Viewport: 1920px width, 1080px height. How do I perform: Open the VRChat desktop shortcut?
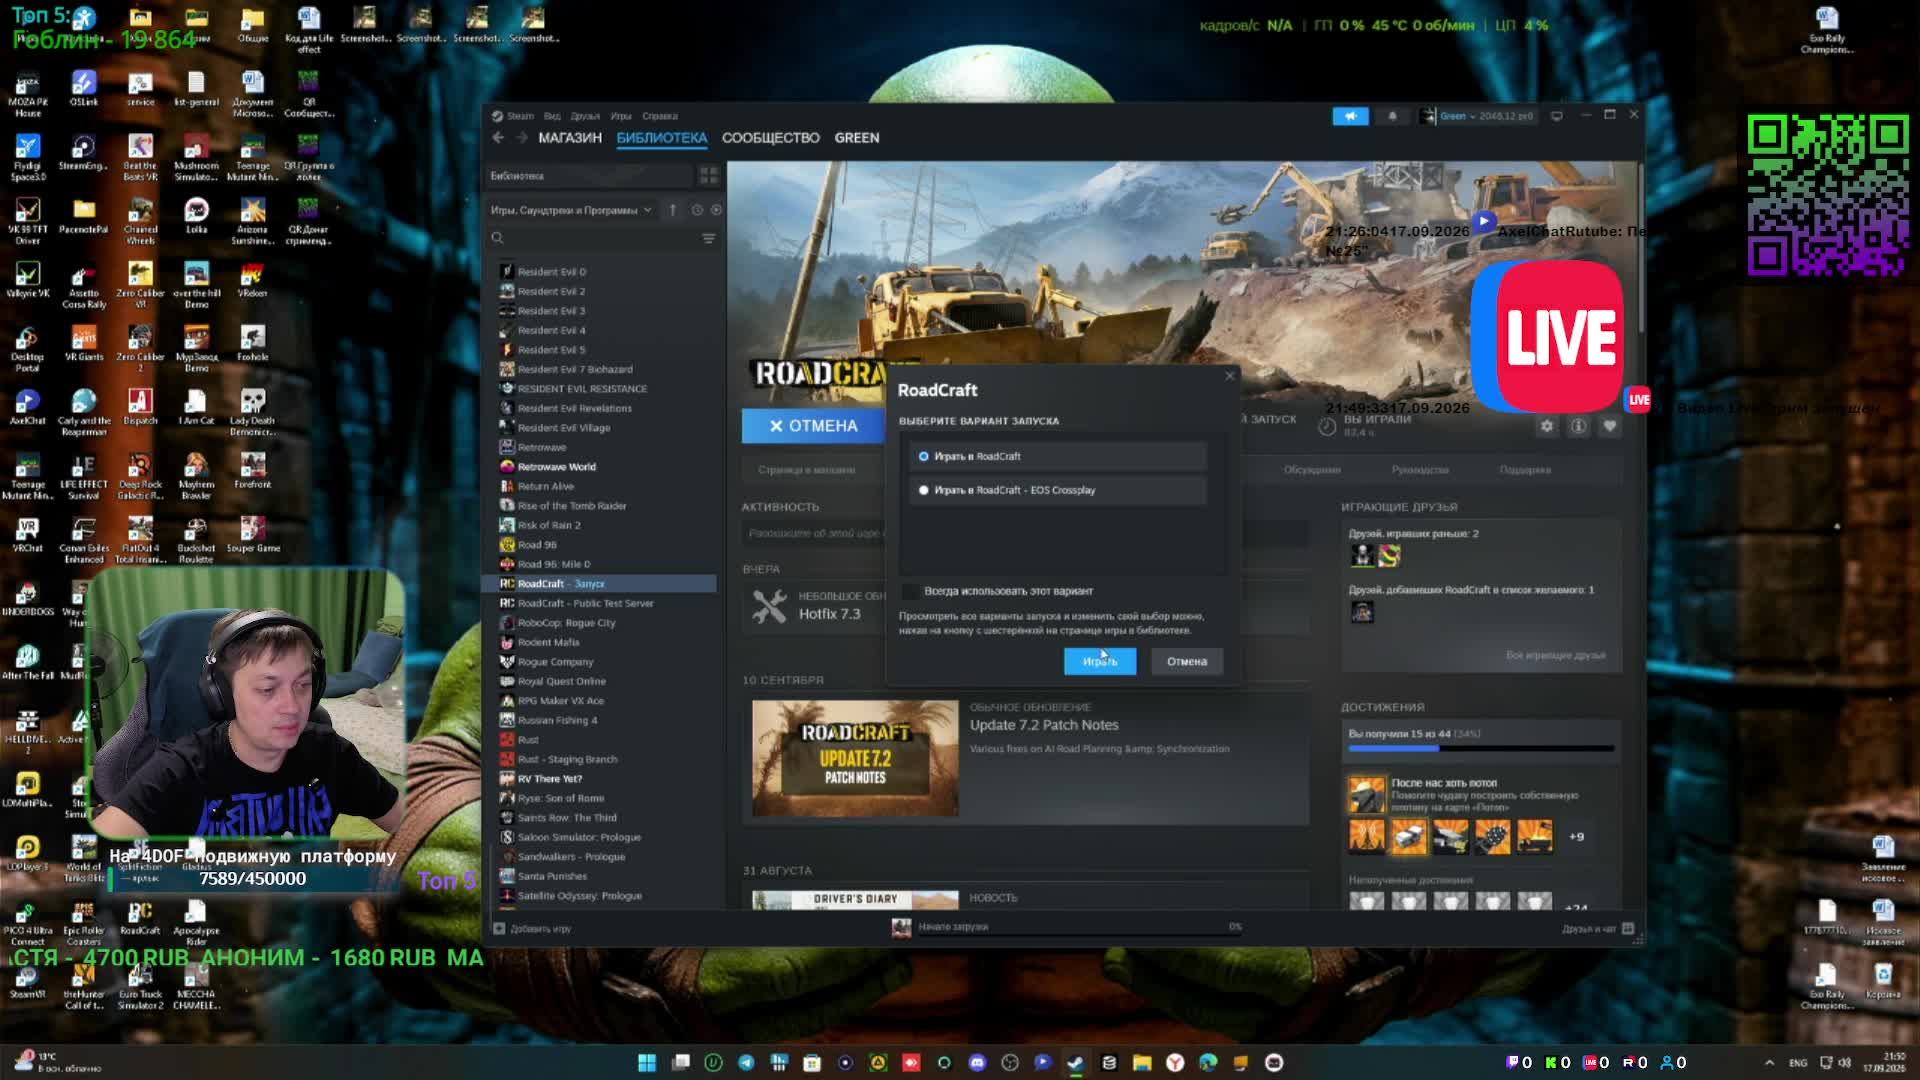click(28, 535)
